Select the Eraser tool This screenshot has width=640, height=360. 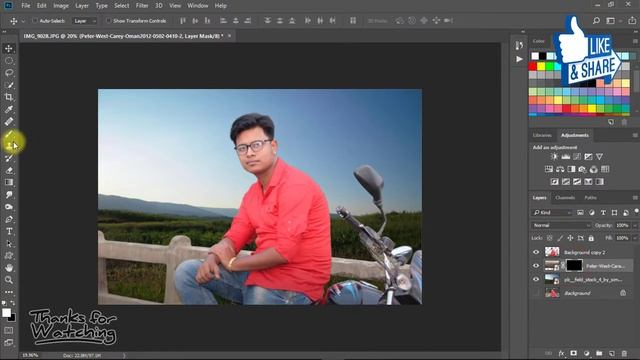[x=9, y=170]
